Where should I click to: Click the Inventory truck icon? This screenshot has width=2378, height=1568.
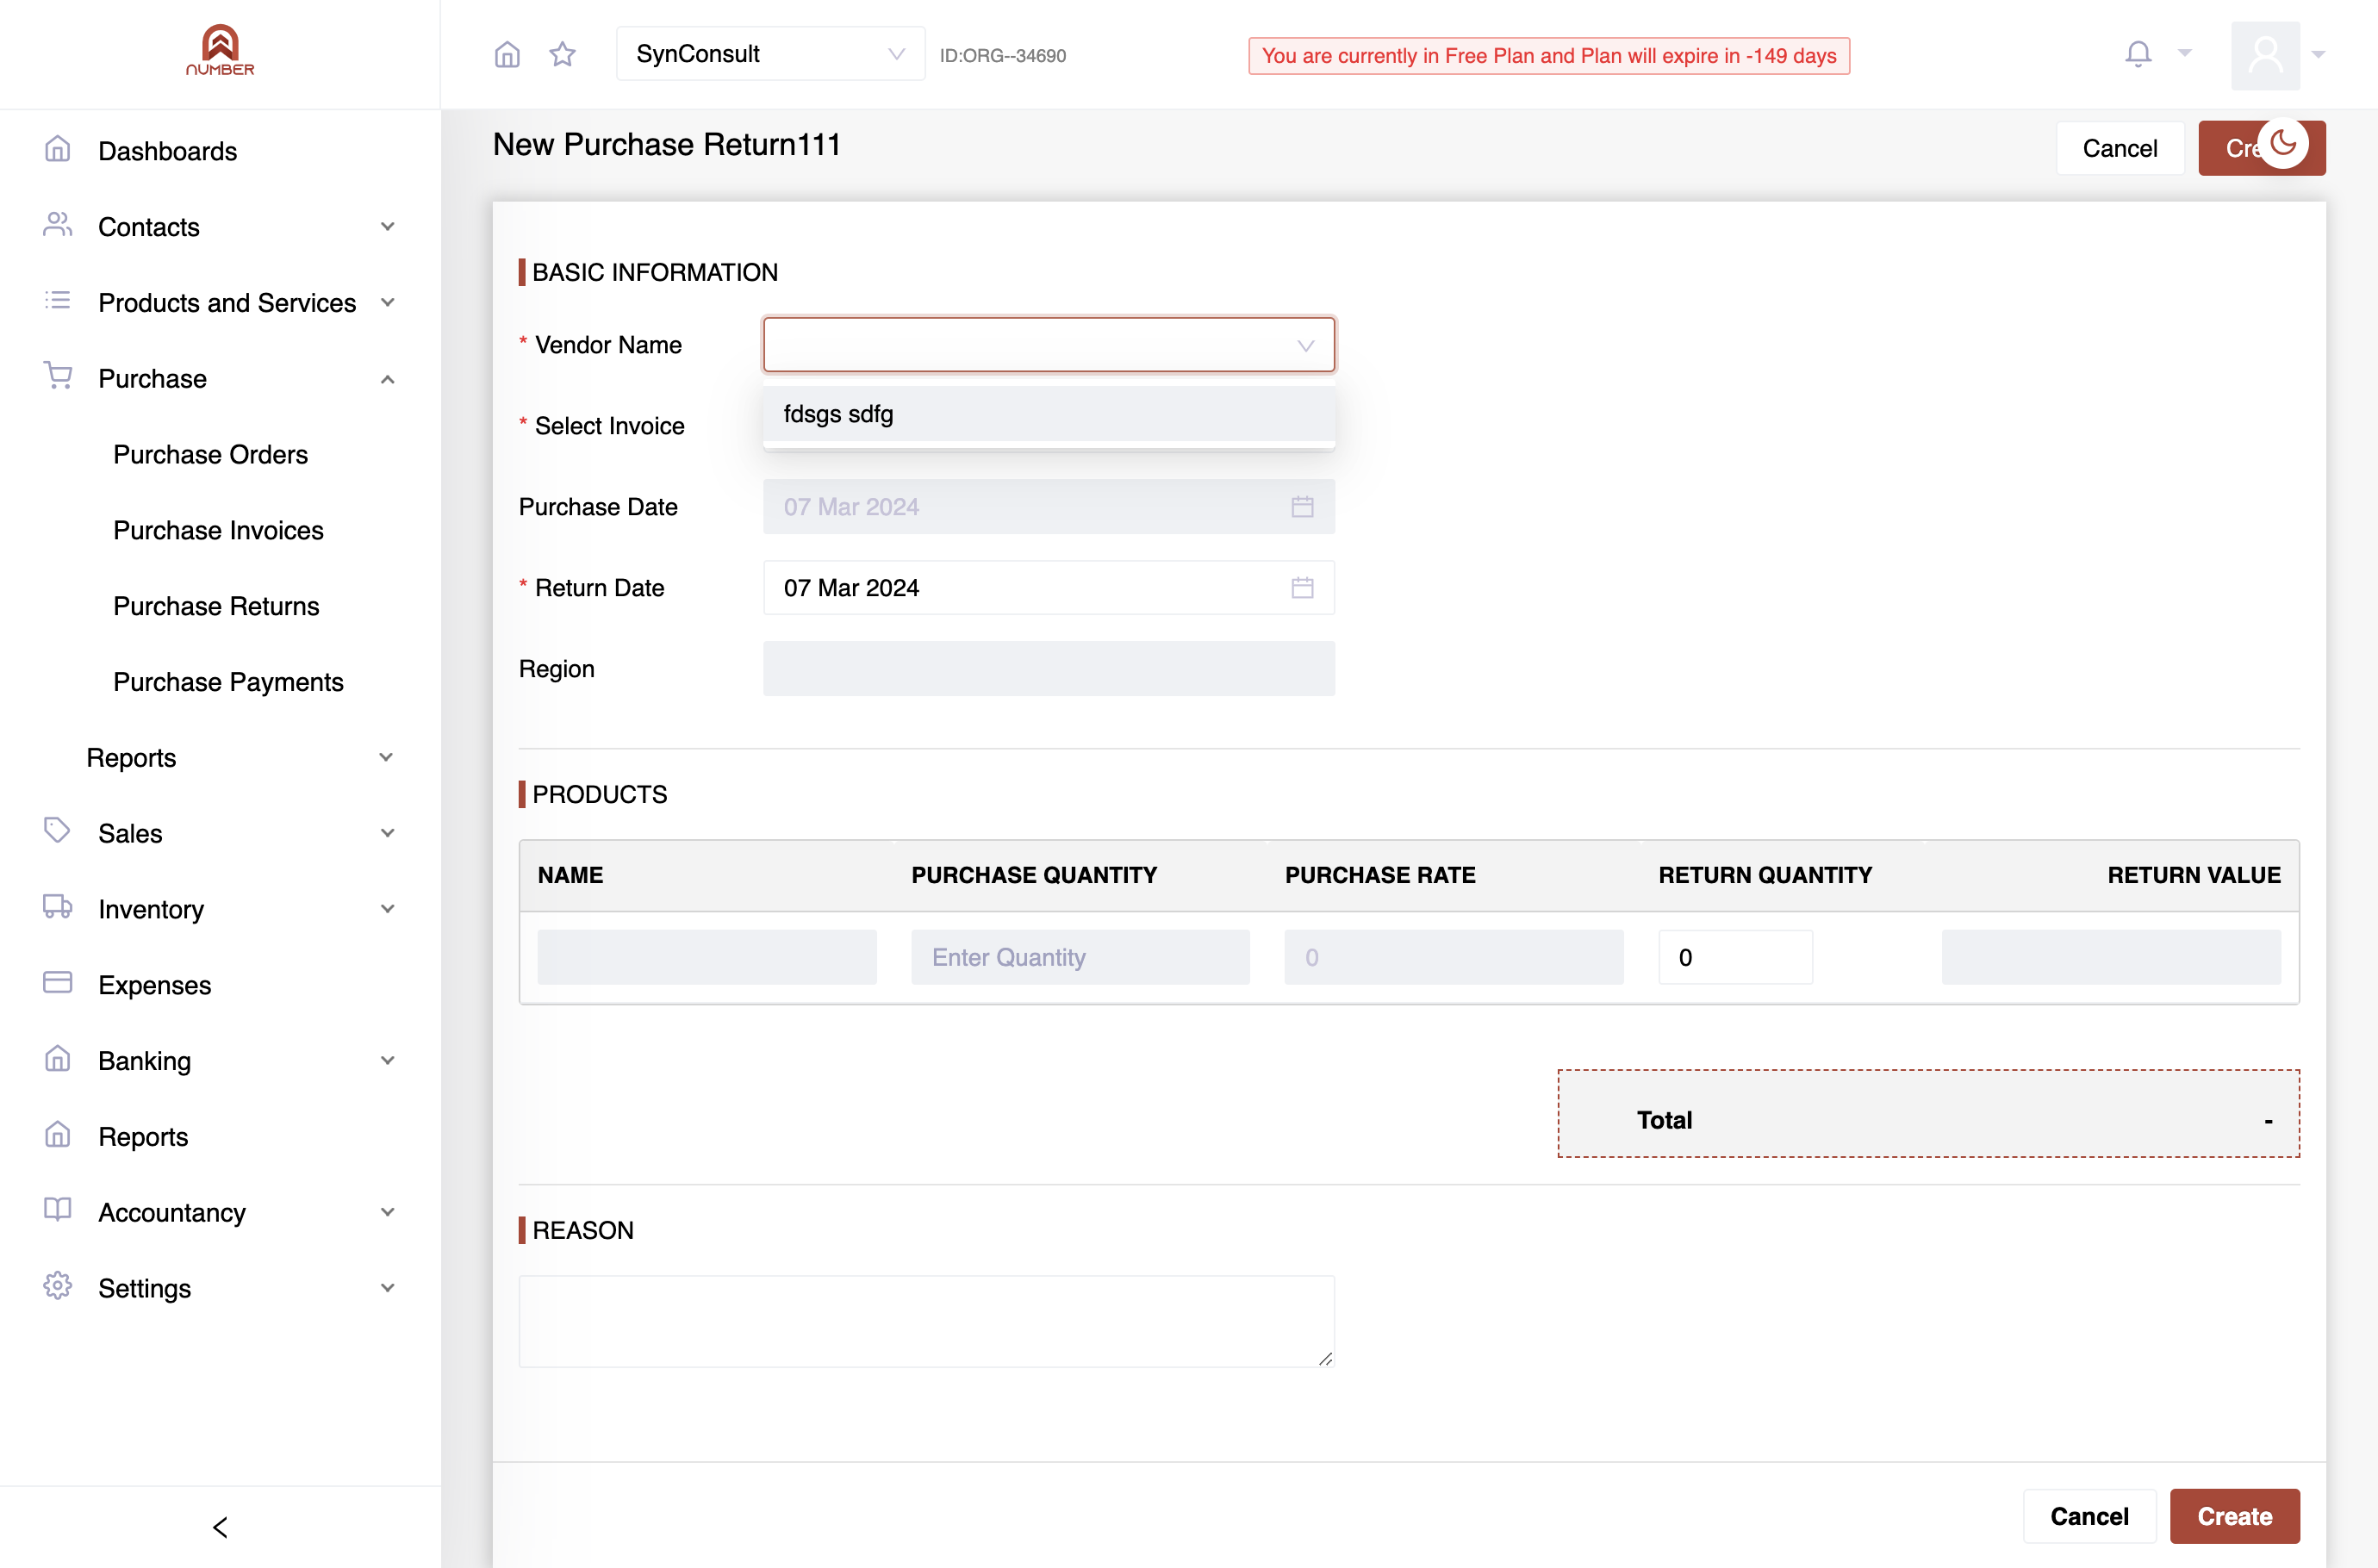tap(58, 907)
